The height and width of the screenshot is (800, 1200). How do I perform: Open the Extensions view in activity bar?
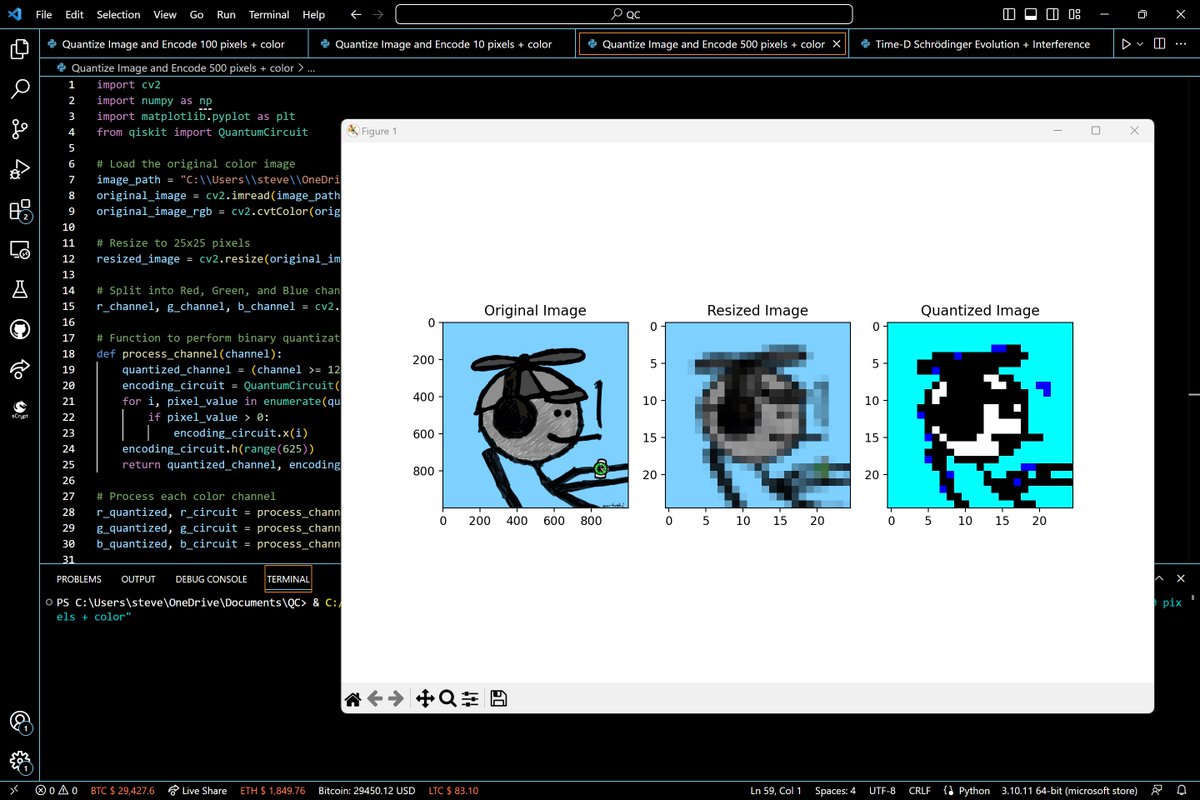[19, 210]
